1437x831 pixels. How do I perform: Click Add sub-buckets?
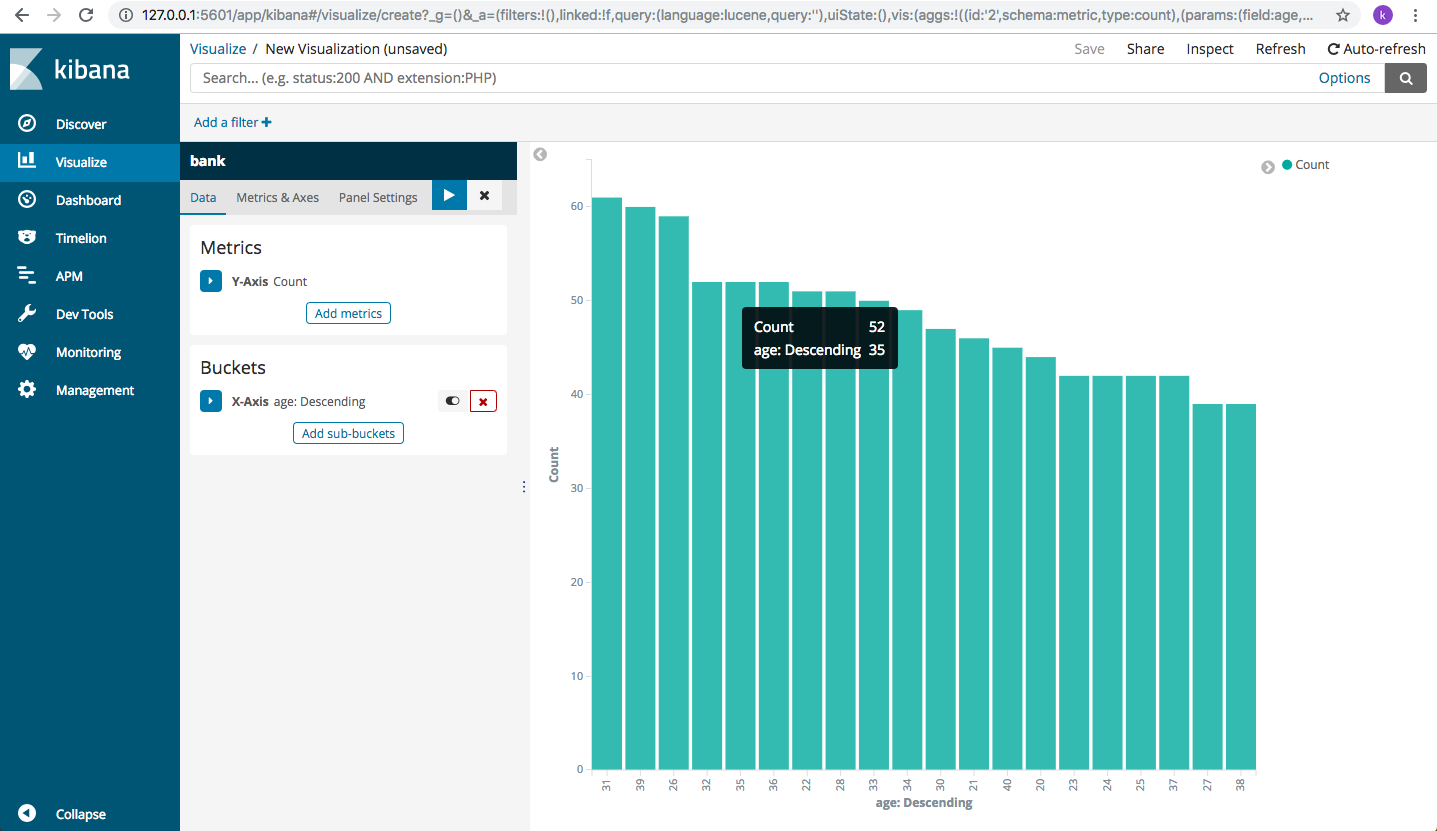(x=348, y=433)
